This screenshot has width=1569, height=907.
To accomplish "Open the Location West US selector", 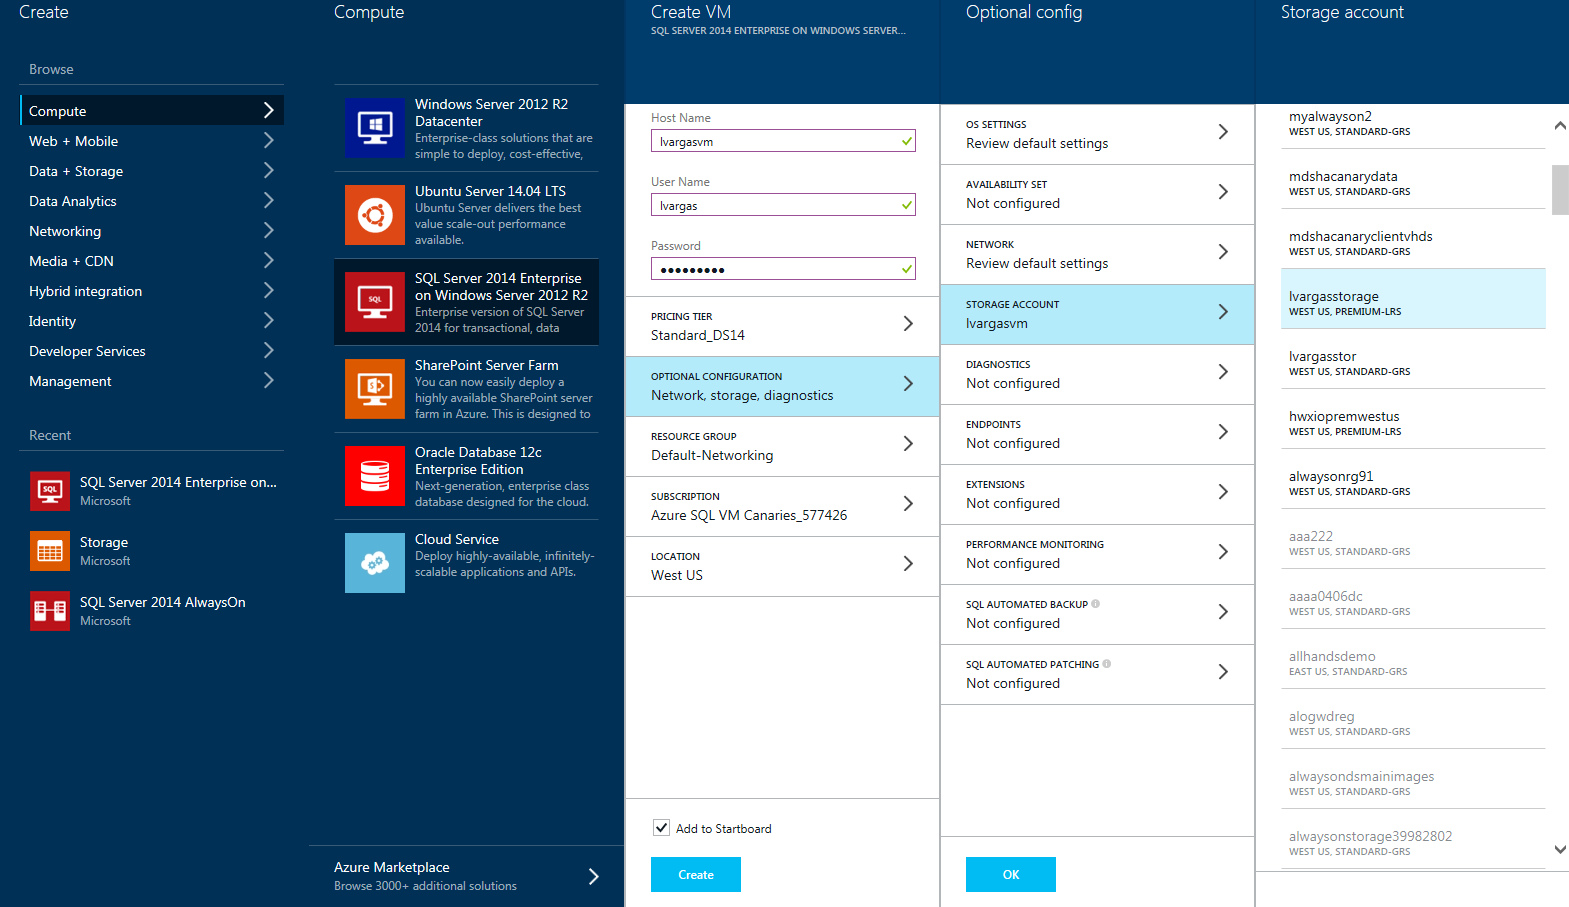I will (x=782, y=566).
